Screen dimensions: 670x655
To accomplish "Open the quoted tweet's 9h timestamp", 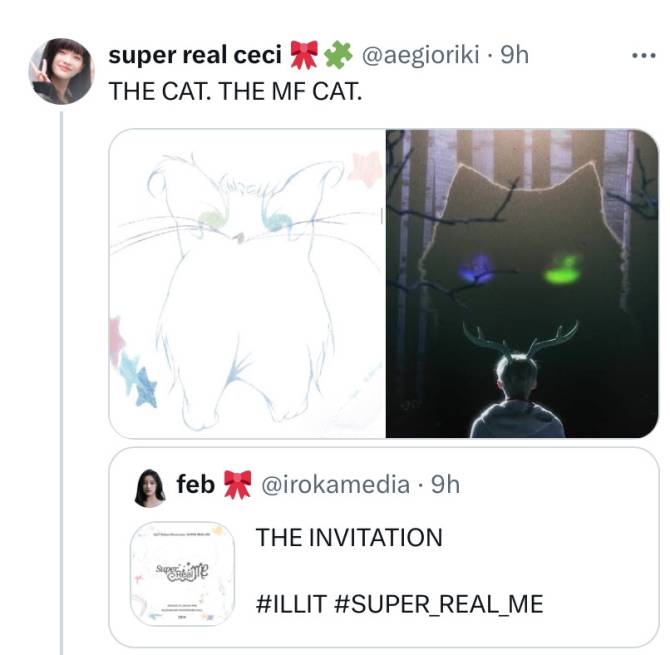I will click(445, 485).
